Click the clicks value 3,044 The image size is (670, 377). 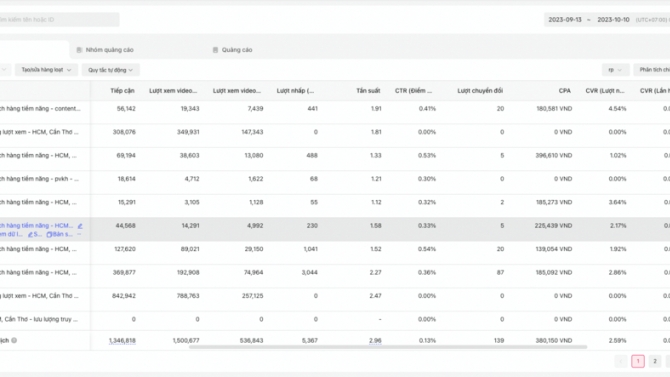[x=309, y=272]
